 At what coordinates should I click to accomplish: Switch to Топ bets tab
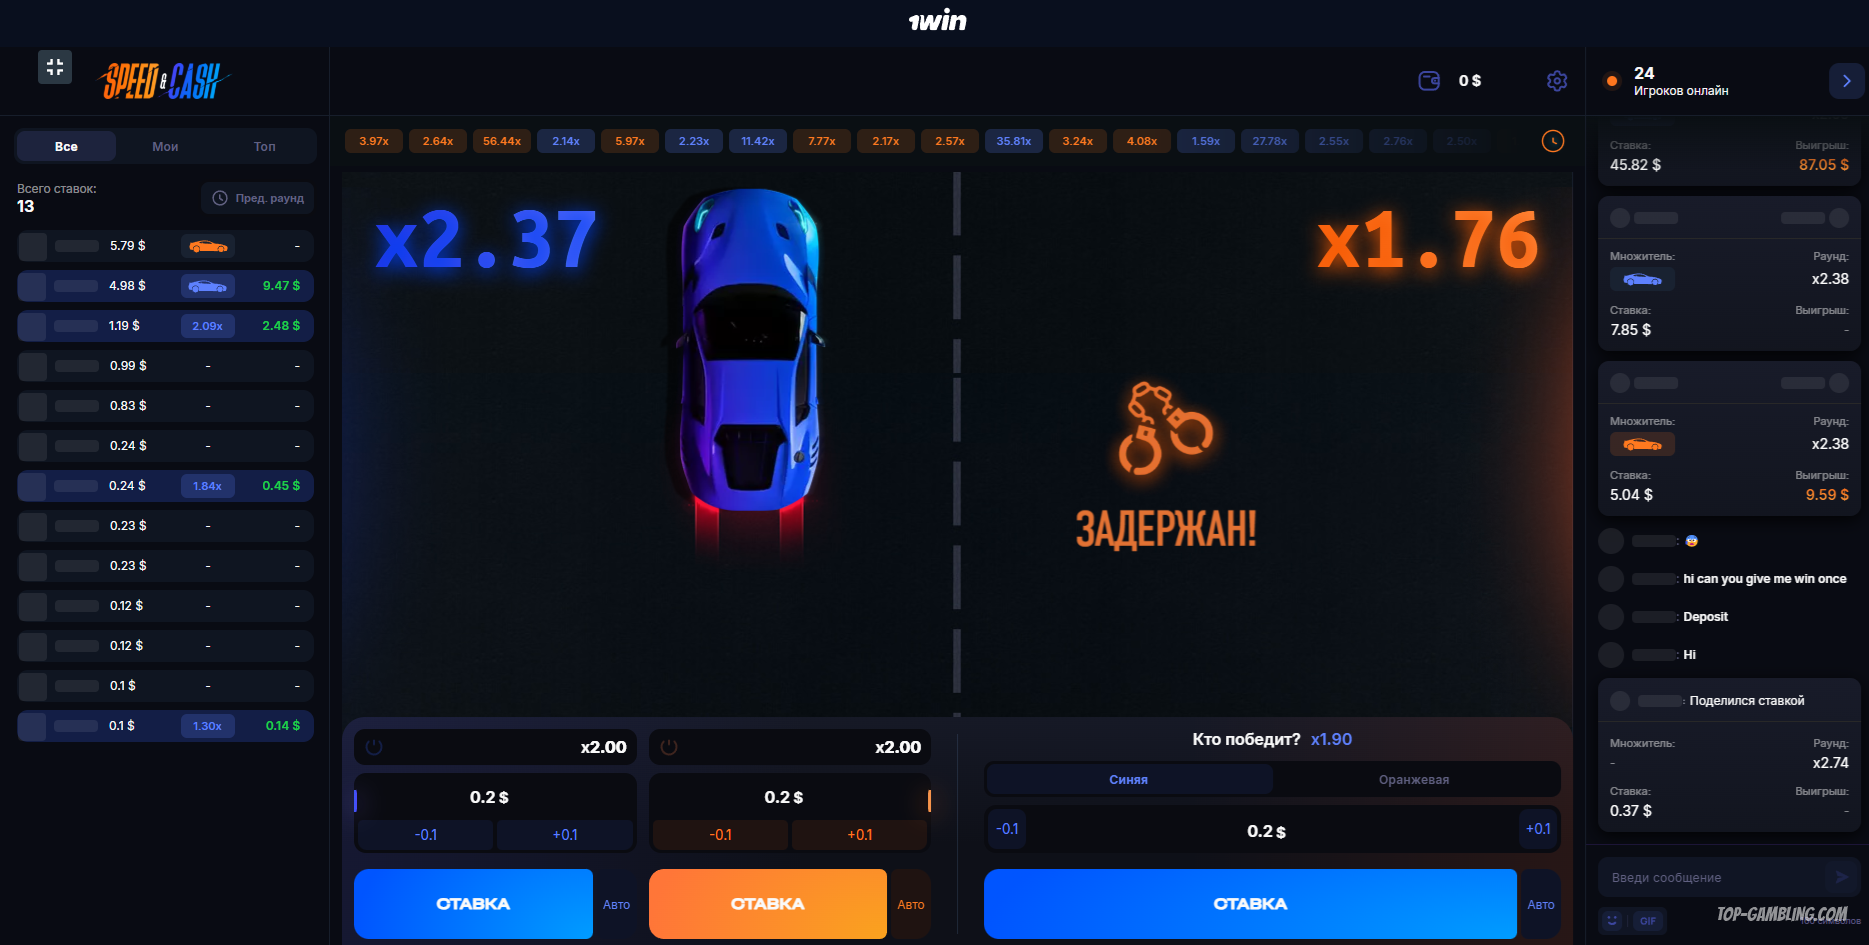pos(264,146)
